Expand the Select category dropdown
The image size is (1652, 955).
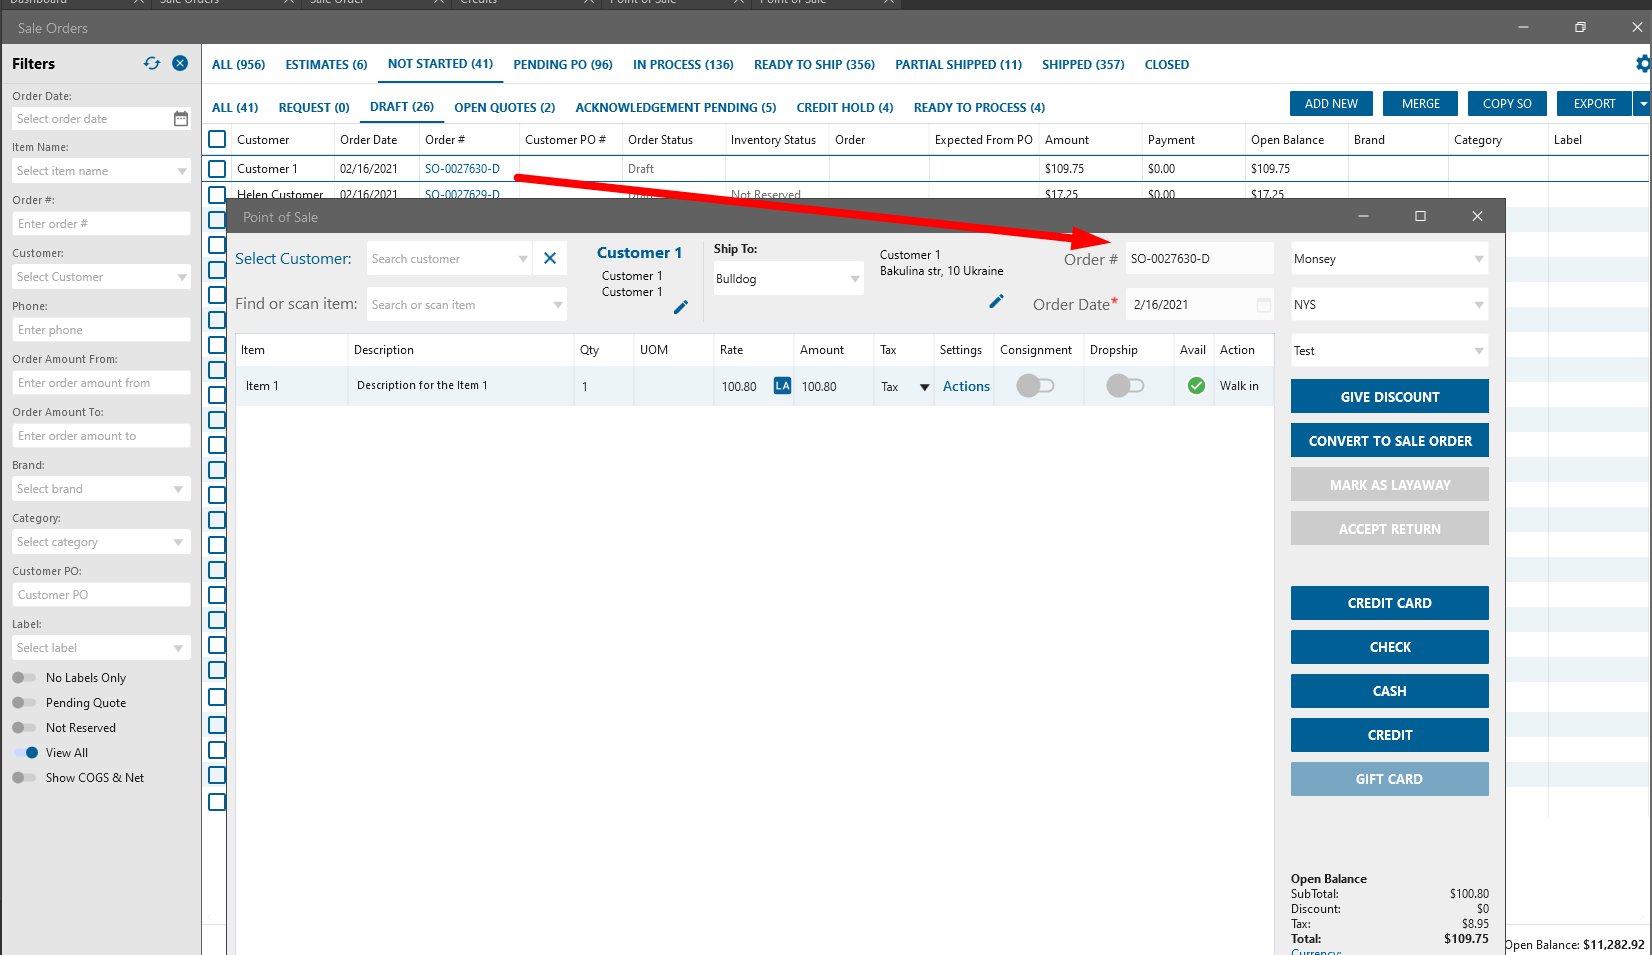(x=179, y=542)
